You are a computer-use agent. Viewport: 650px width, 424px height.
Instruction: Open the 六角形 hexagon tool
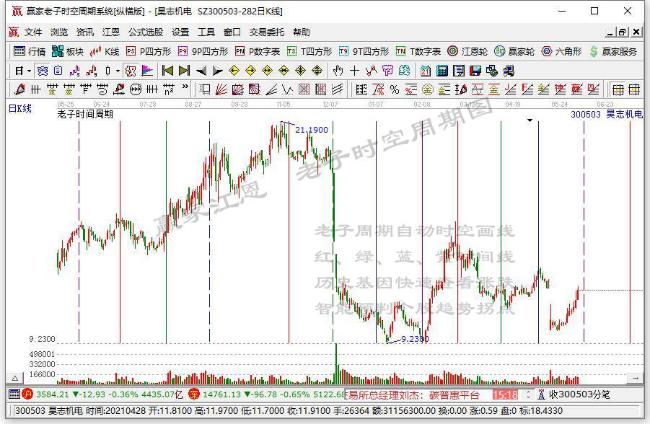pos(561,51)
